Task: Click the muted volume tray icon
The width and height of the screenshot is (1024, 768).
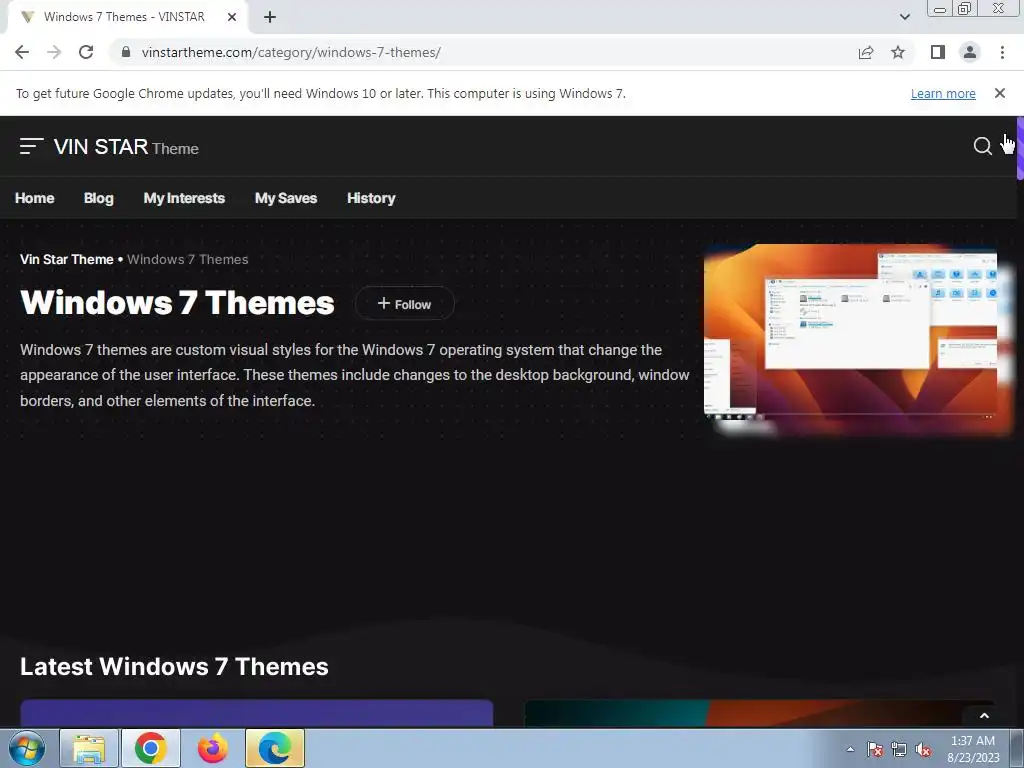Action: pos(923,749)
